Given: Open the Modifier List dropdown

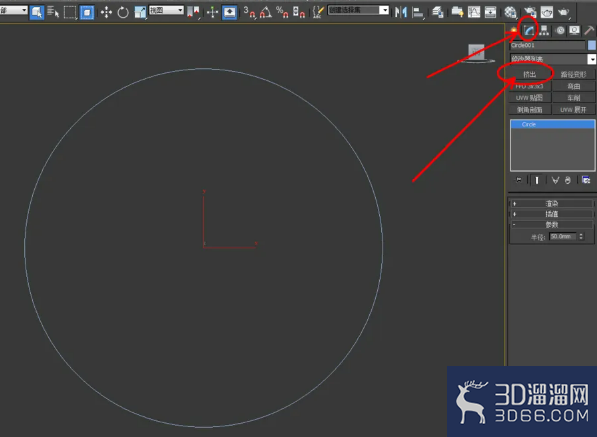Looking at the screenshot, I should tap(552, 59).
